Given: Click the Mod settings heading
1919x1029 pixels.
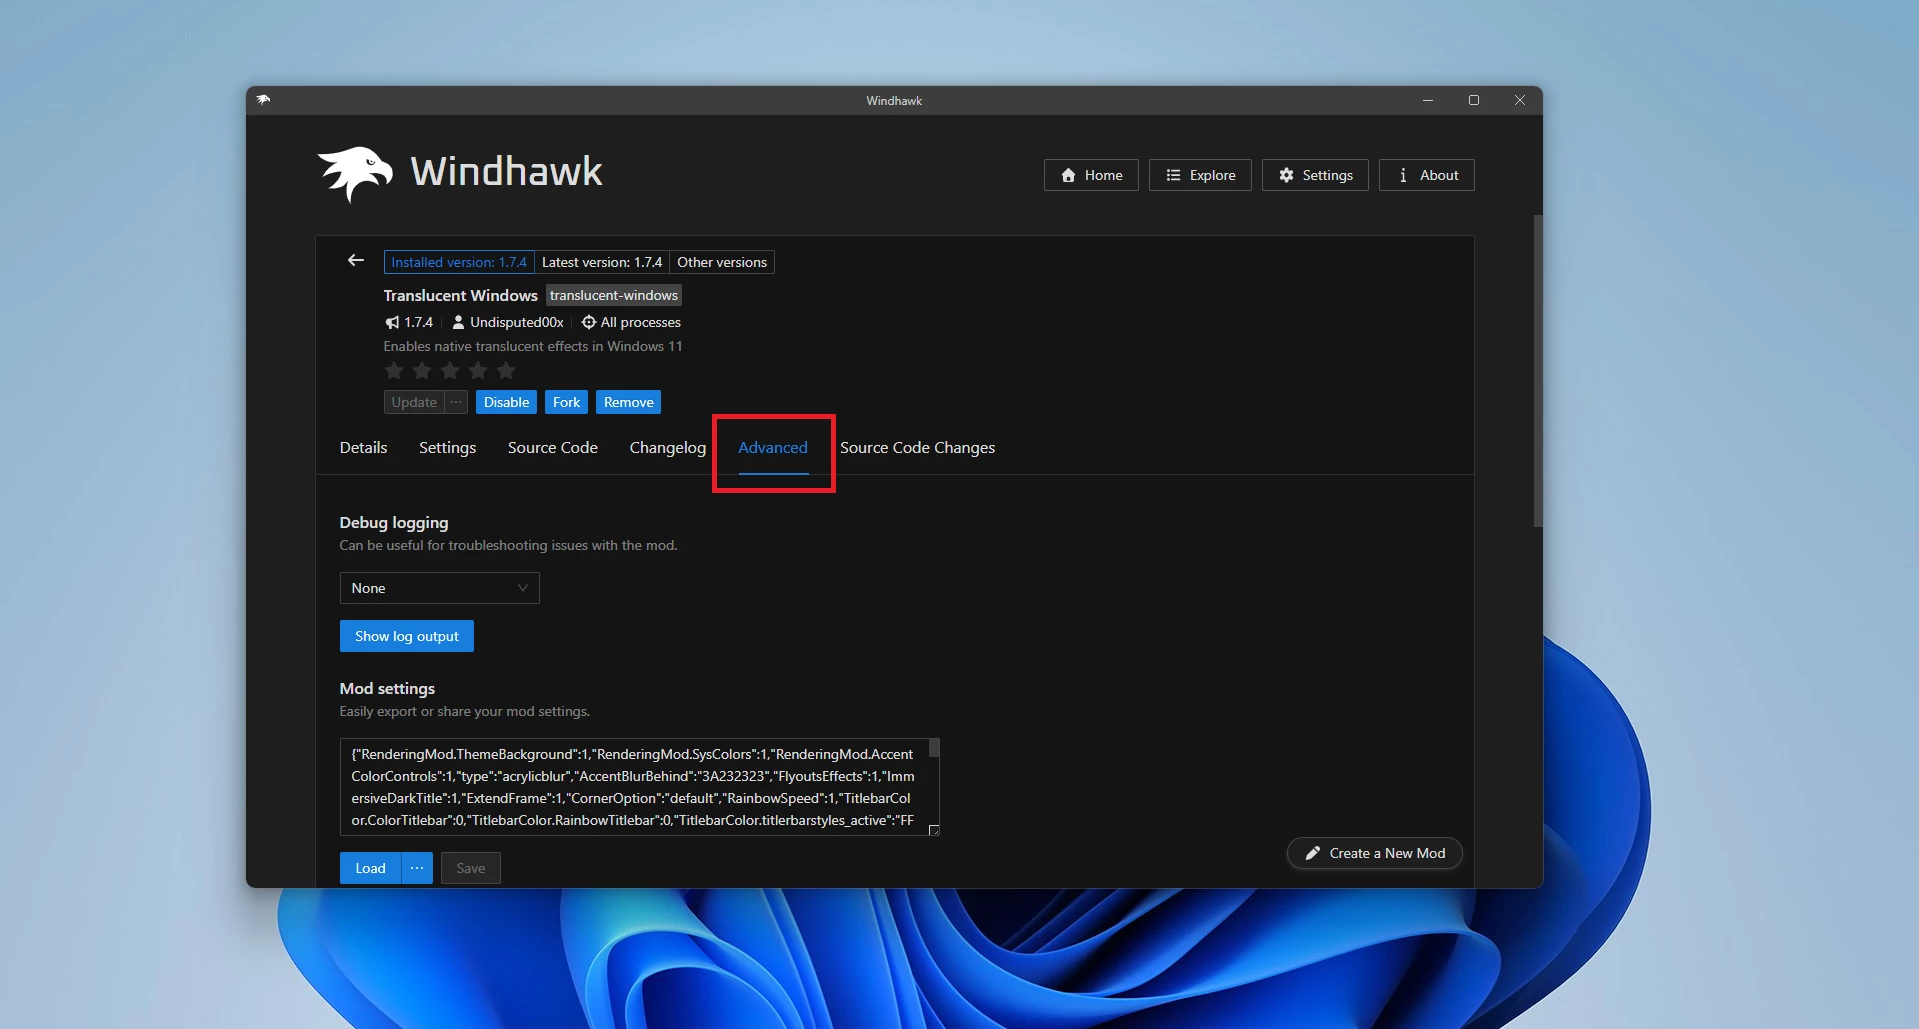Looking at the screenshot, I should click(387, 688).
